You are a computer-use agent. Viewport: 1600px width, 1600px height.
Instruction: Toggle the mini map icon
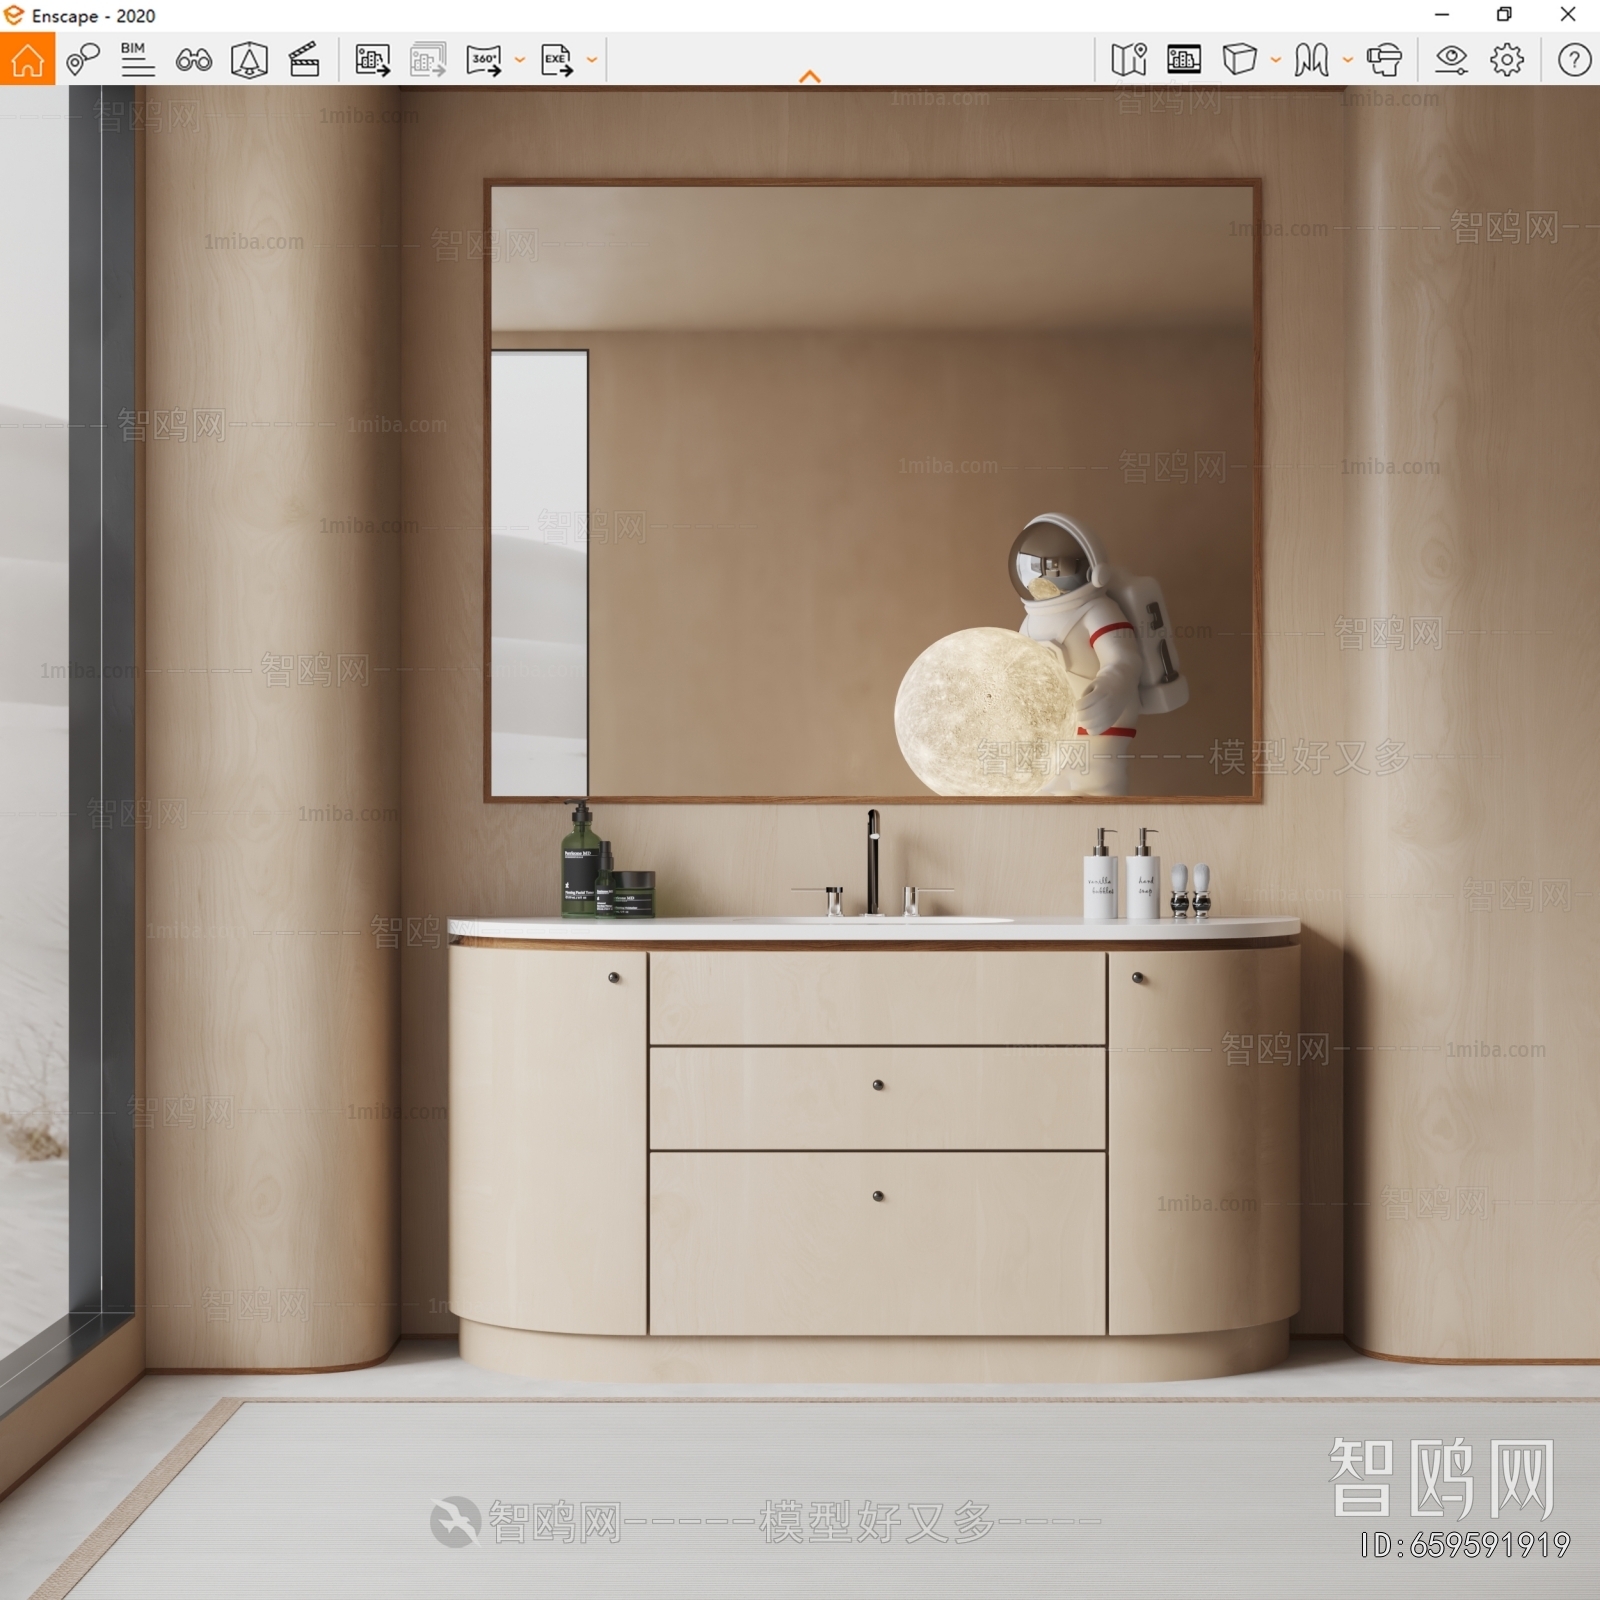(x=1129, y=60)
